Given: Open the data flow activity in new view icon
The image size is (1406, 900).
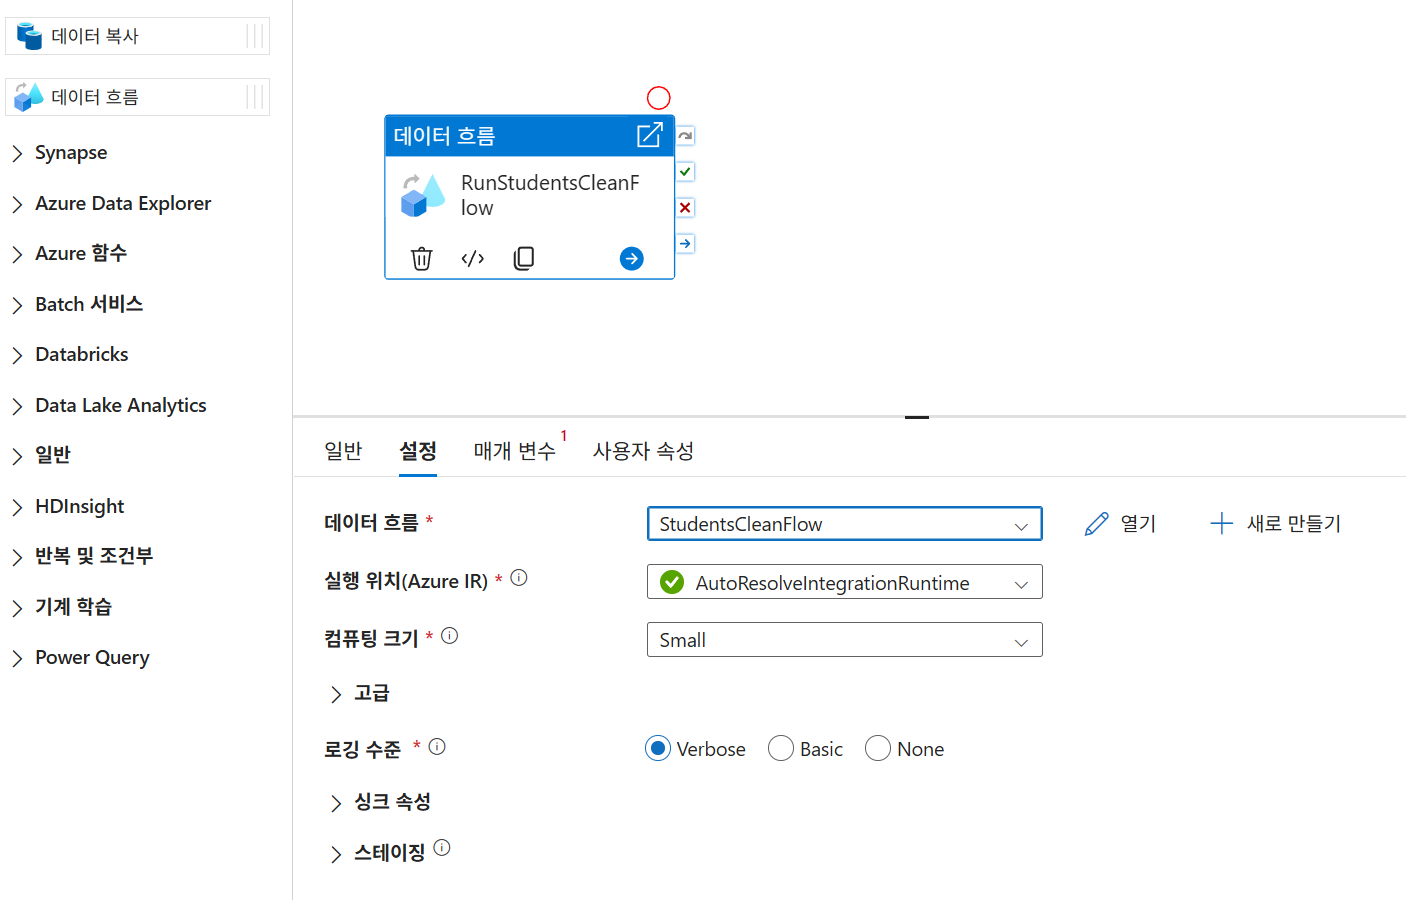Looking at the screenshot, I should 650,135.
